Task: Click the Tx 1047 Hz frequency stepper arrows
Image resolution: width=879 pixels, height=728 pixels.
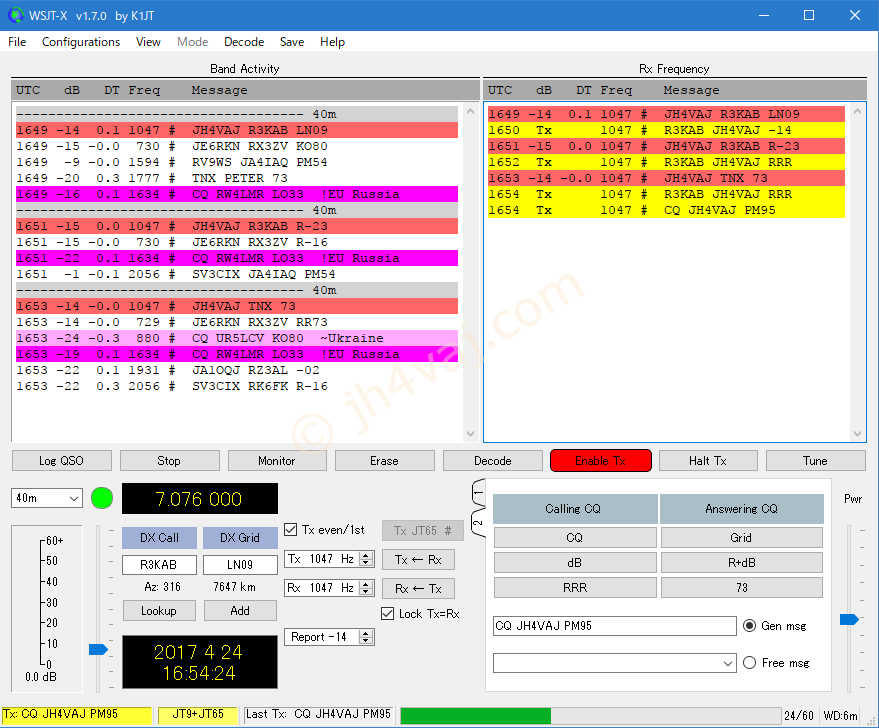Action: (x=367, y=559)
